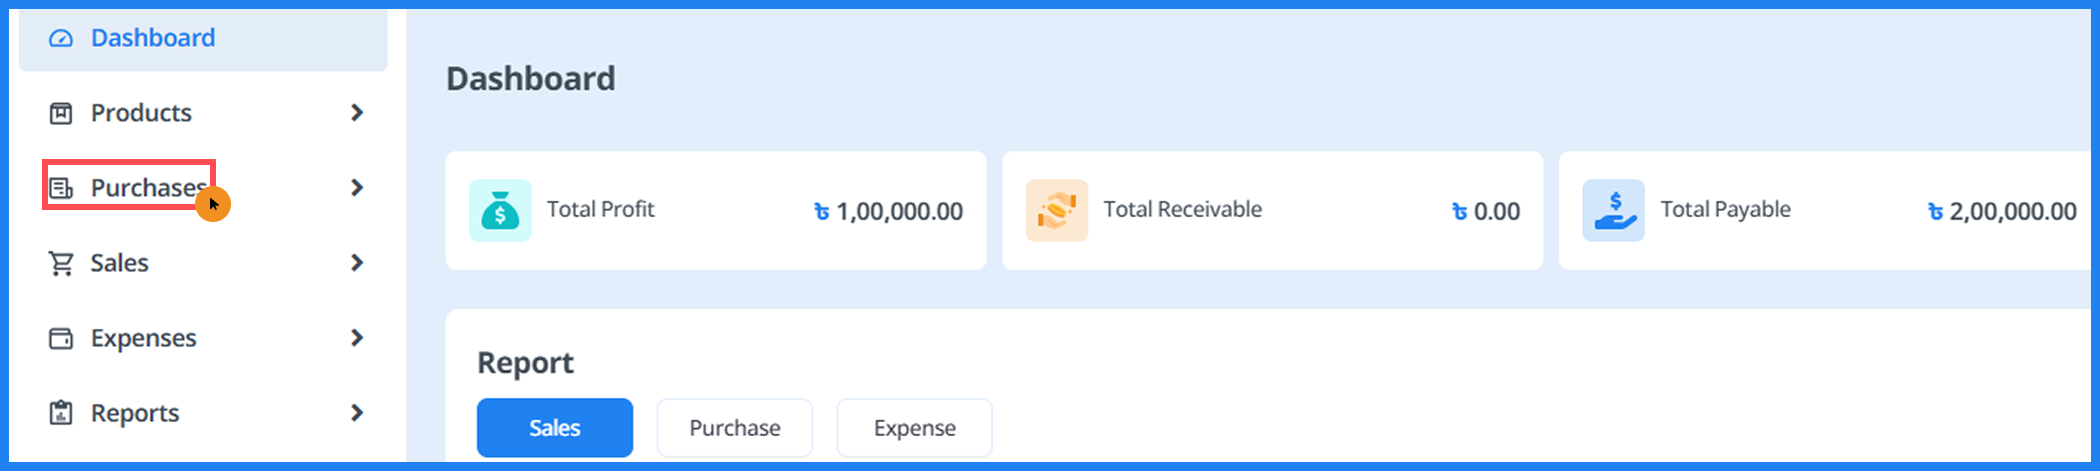
Task: Click the Reports clipboard icon
Action: coord(61,413)
